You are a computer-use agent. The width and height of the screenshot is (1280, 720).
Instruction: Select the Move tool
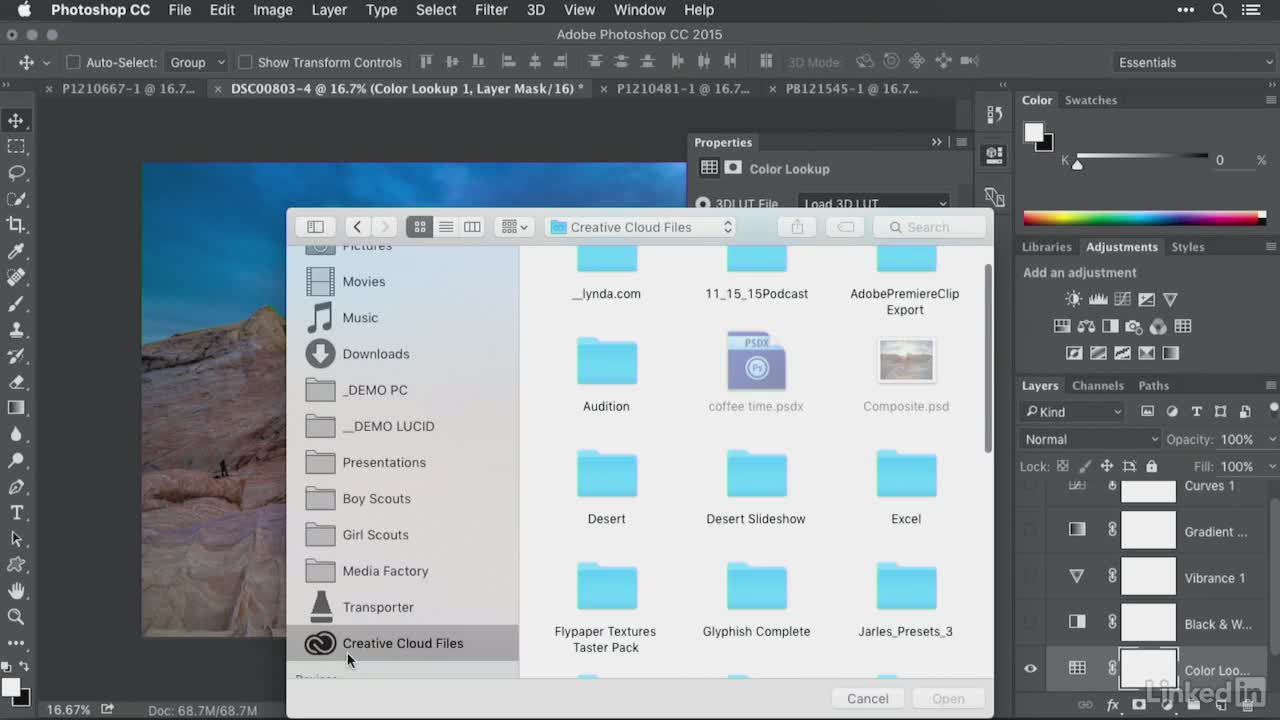[16, 121]
